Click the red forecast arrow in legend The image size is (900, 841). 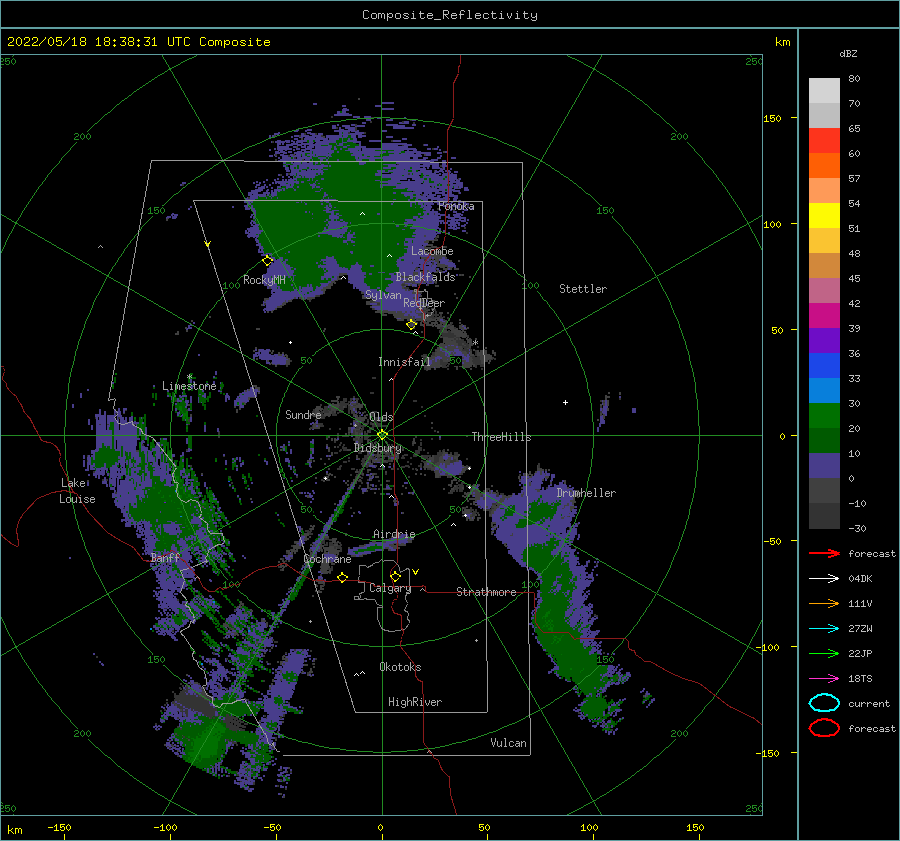(824, 553)
